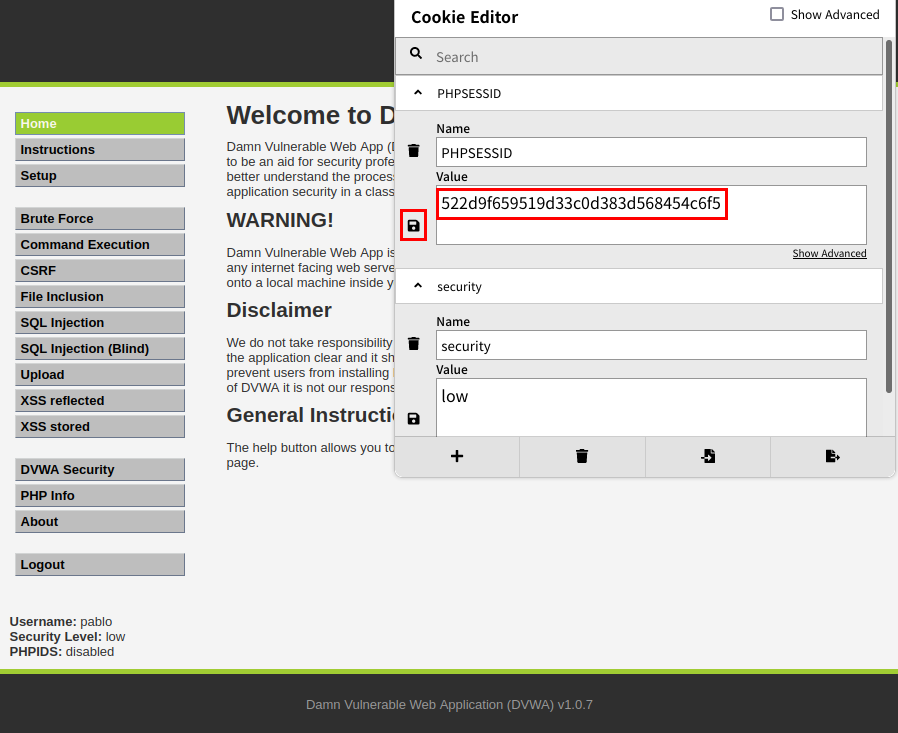The width and height of the screenshot is (898, 733).
Task: Open Command Execution module
Action: [x=100, y=245]
